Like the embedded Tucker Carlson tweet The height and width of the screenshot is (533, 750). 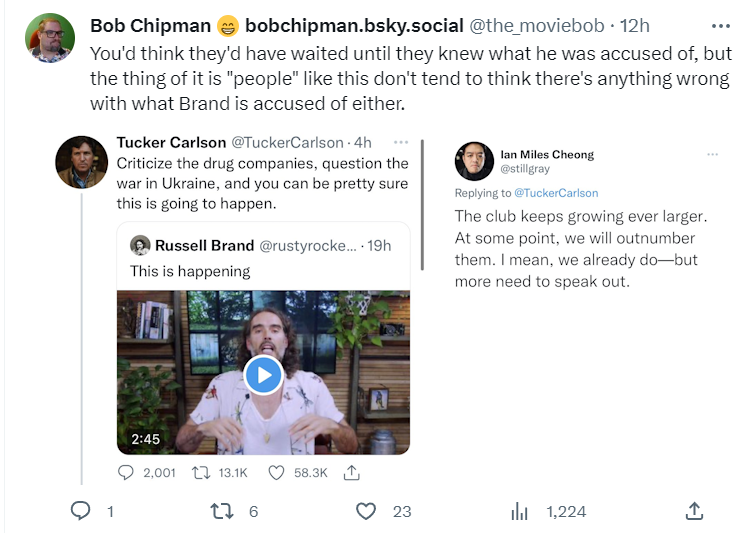pos(278,472)
